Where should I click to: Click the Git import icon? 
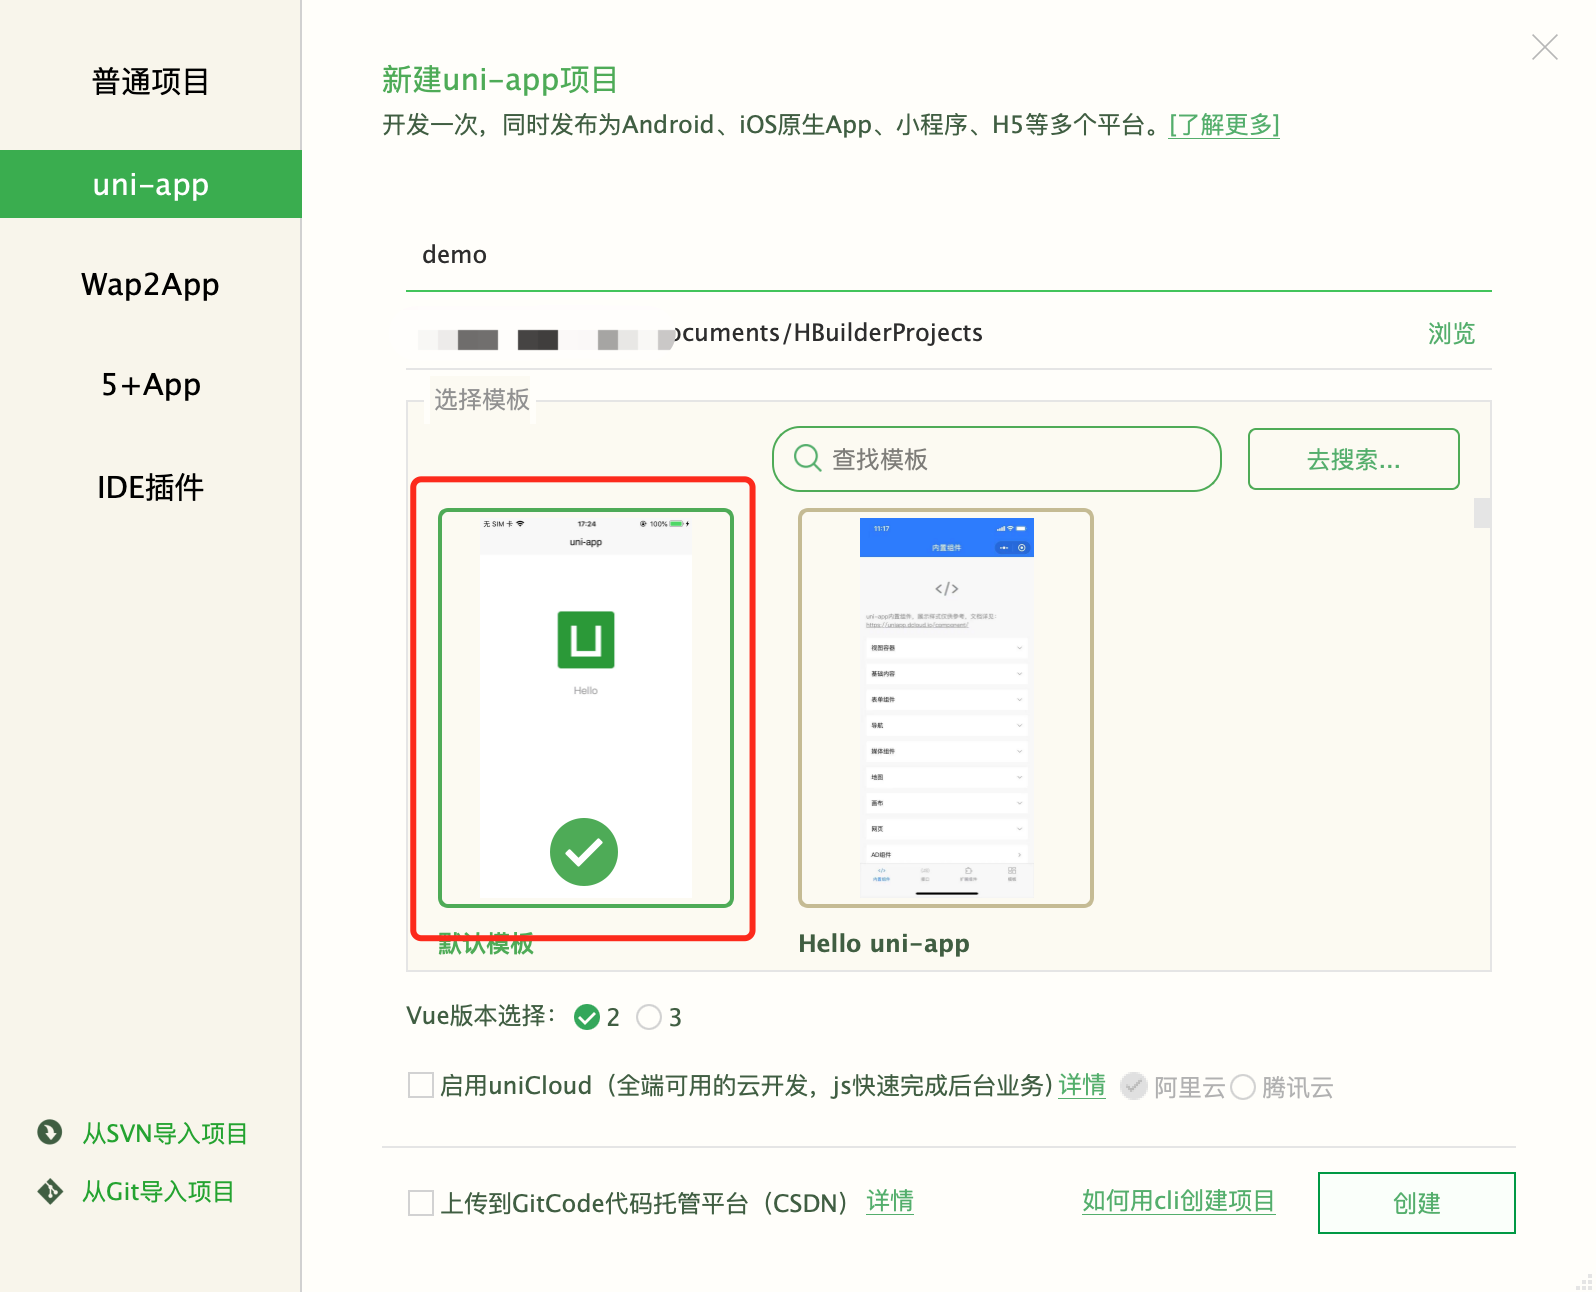49,1191
